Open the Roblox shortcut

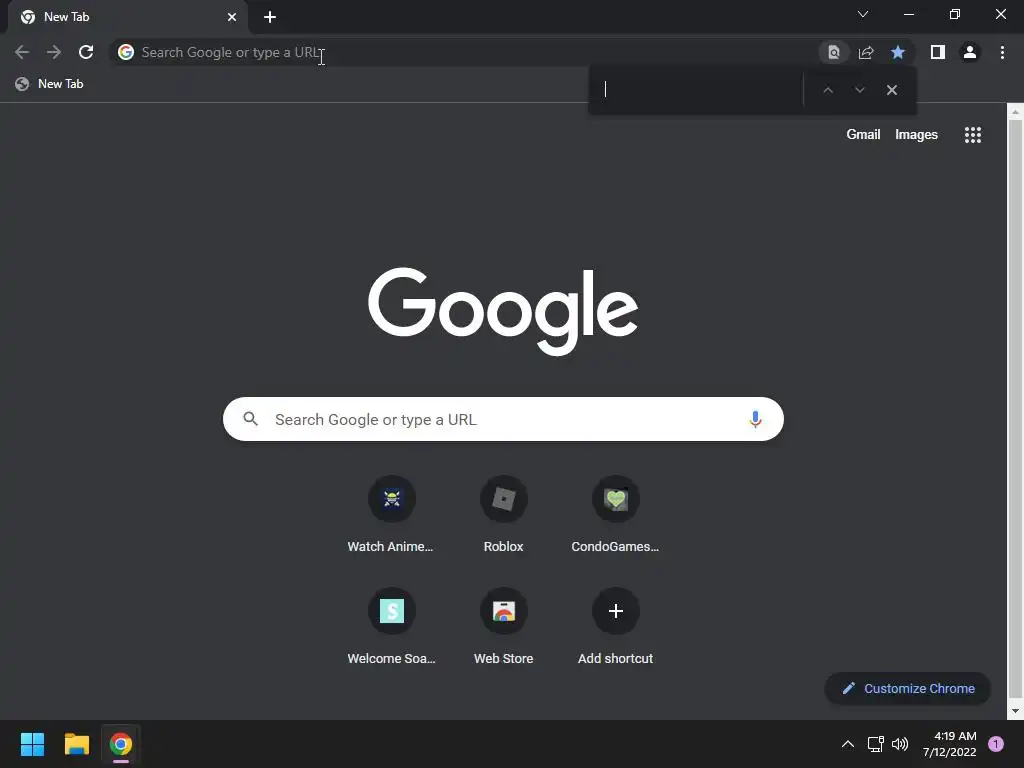click(504, 516)
